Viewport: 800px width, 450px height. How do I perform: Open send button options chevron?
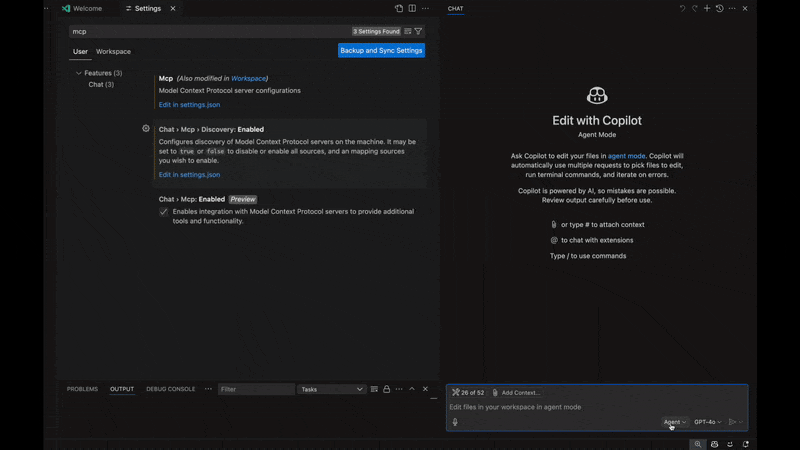tap(741, 422)
